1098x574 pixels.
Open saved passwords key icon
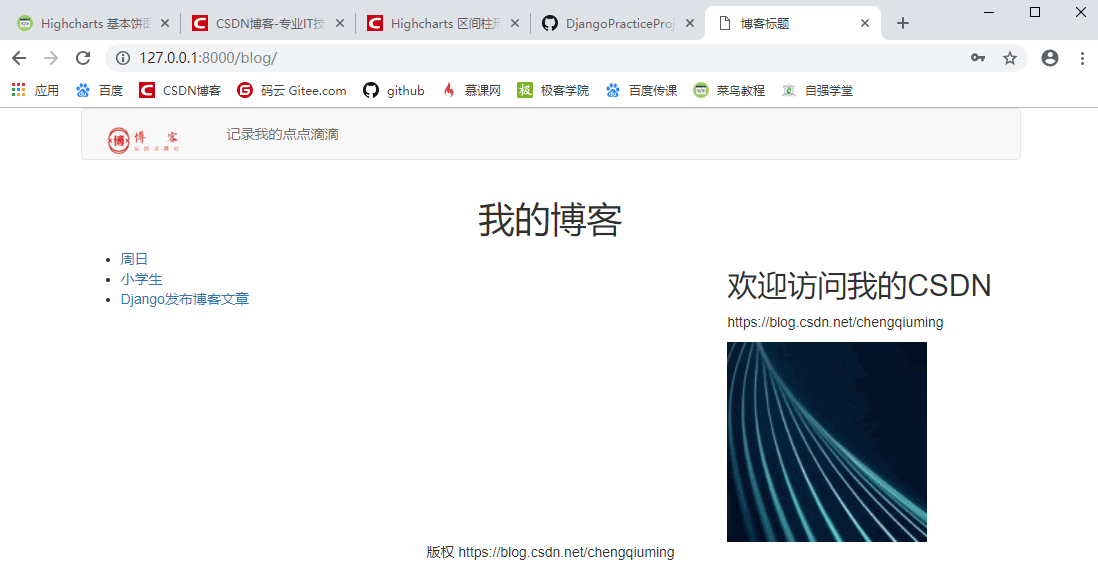tap(978, 58)
